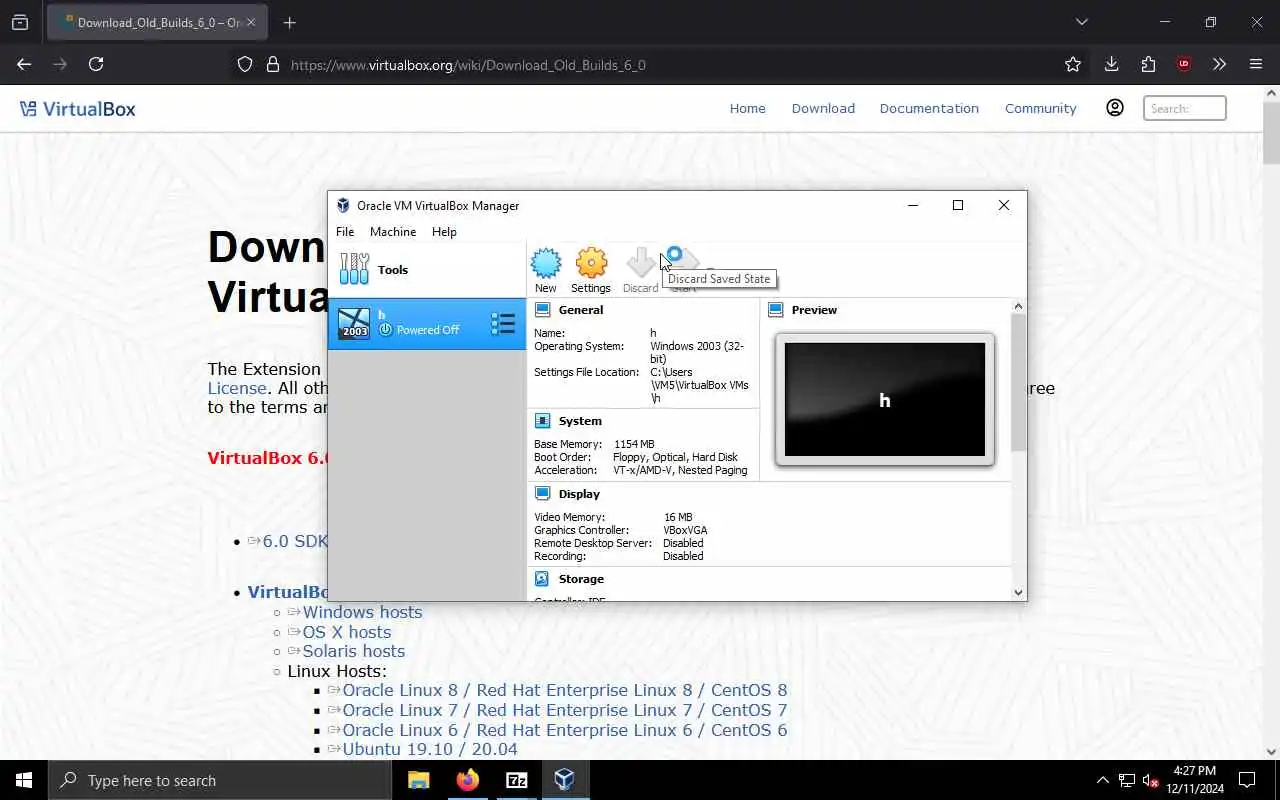The height and width of the screenshot is (800, 1280).
Task: Open the File menu in VirtualBox Manager
Action: pyautogui.click(x=345, y=232)
